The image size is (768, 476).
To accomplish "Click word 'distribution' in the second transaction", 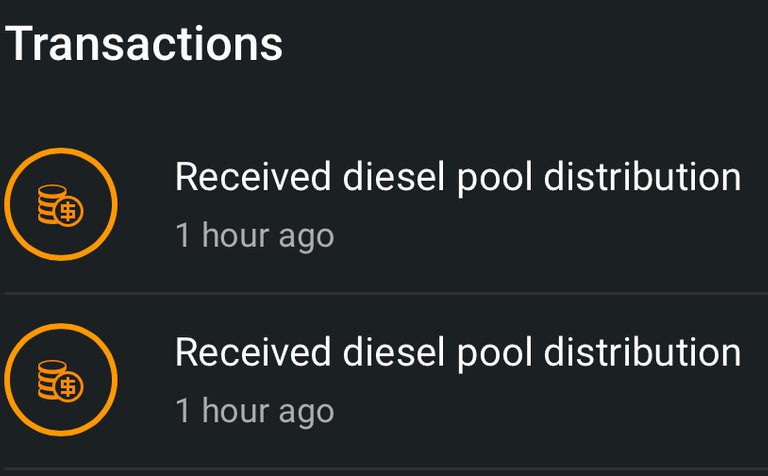I will pos(642,352).
